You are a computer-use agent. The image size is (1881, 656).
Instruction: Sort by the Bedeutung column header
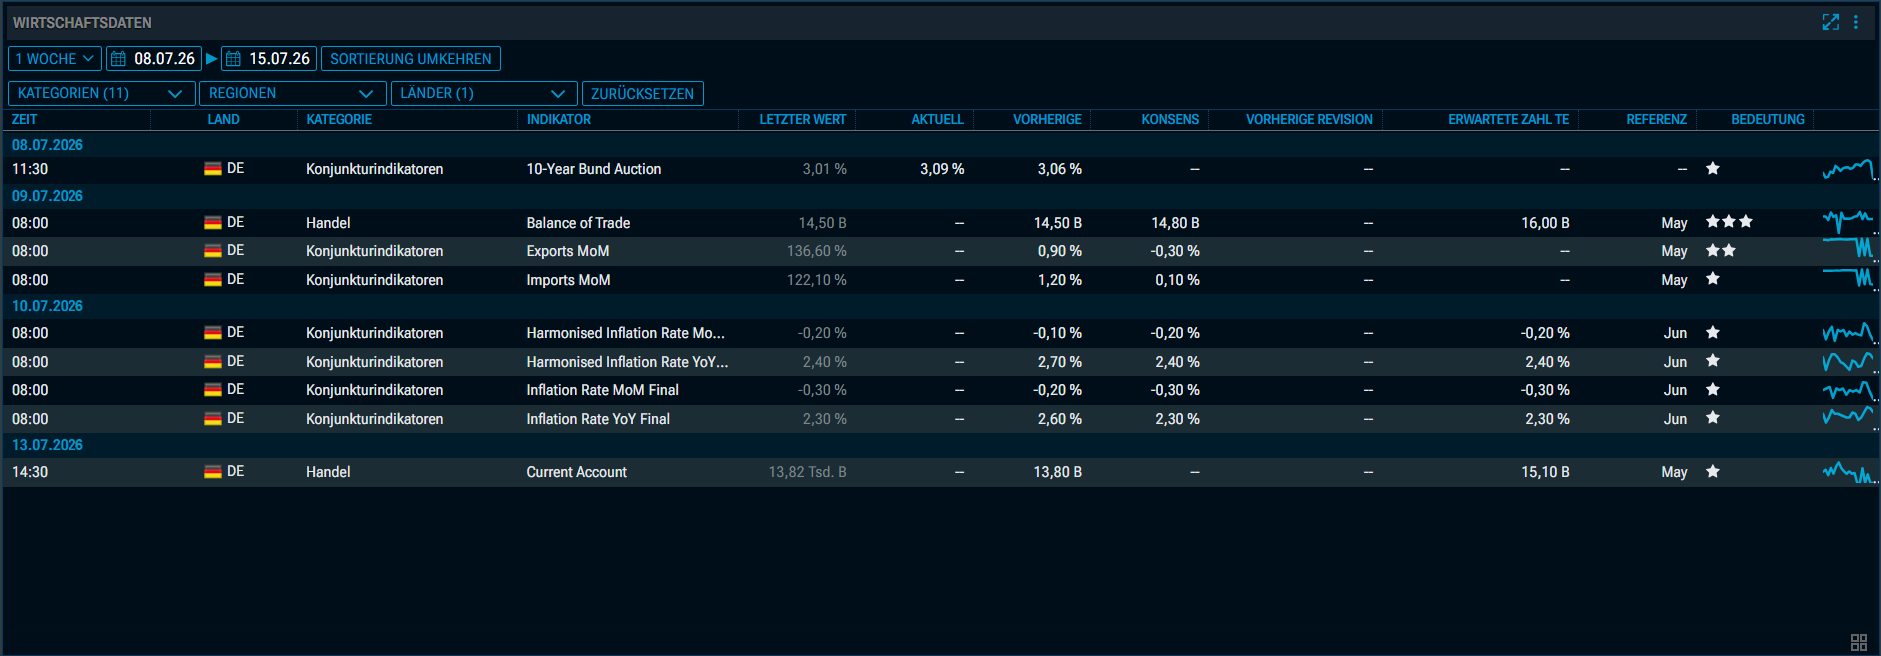coord(1768,119)
